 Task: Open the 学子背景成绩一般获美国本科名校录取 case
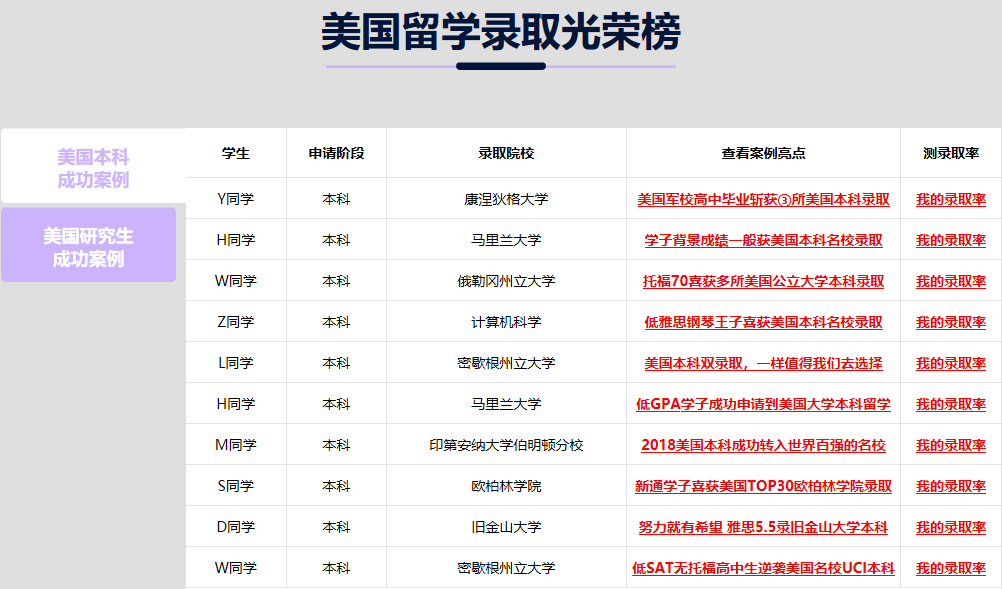coord(763,240)
